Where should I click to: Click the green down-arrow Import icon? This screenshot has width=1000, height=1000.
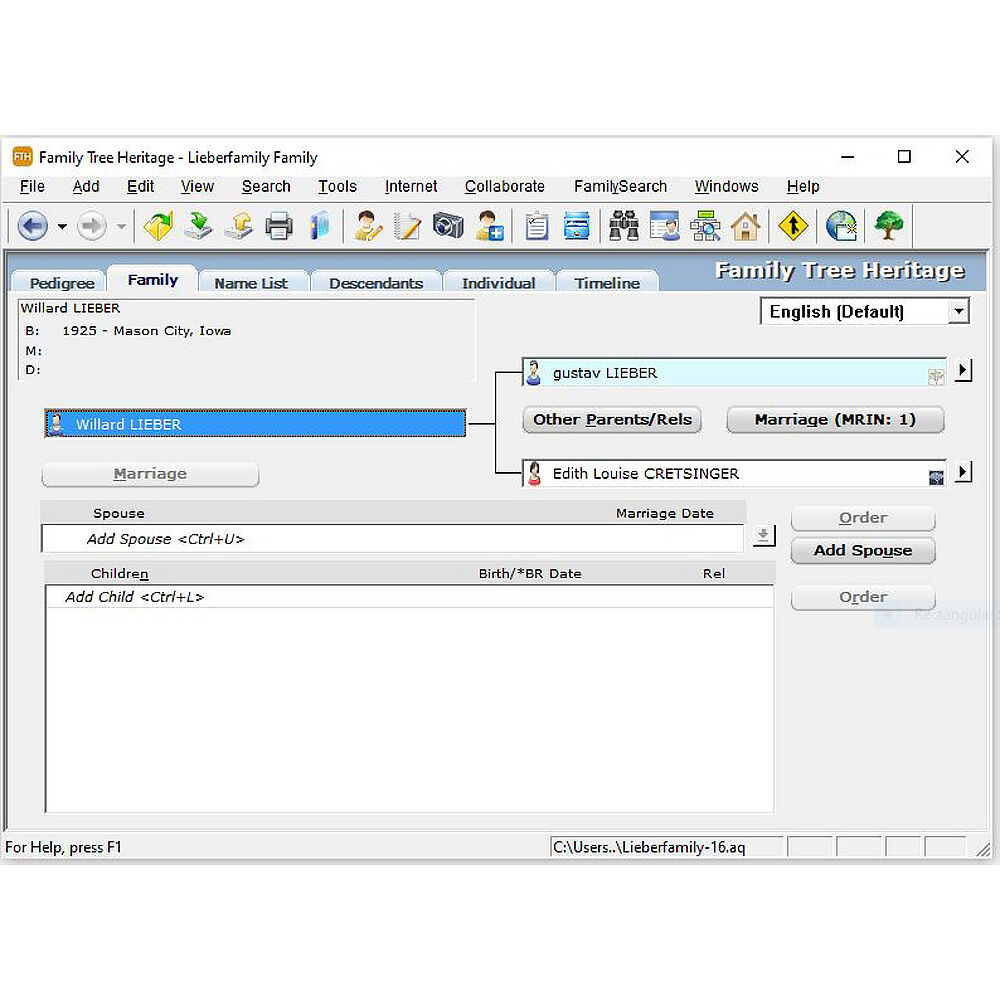click(x=198, y=226)
